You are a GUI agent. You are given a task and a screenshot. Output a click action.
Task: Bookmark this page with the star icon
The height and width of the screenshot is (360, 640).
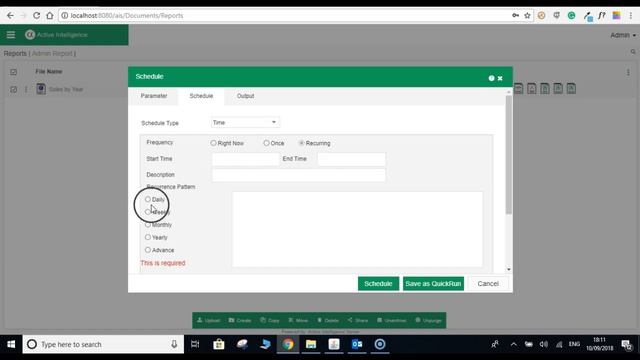click(527, 16)
